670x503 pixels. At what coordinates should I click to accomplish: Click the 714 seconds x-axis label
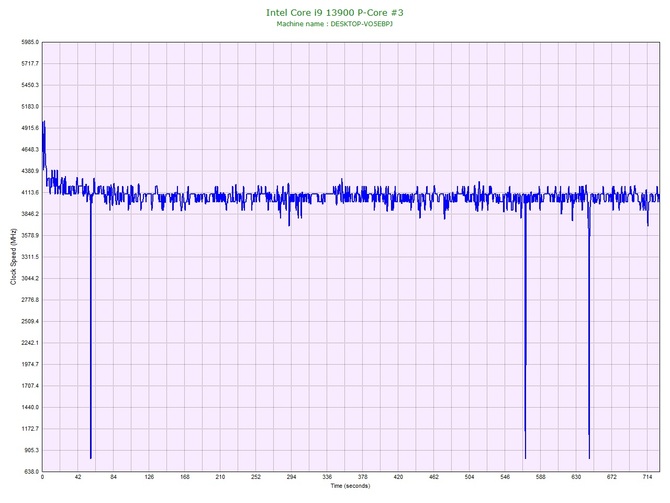click(x=647, y=477)
